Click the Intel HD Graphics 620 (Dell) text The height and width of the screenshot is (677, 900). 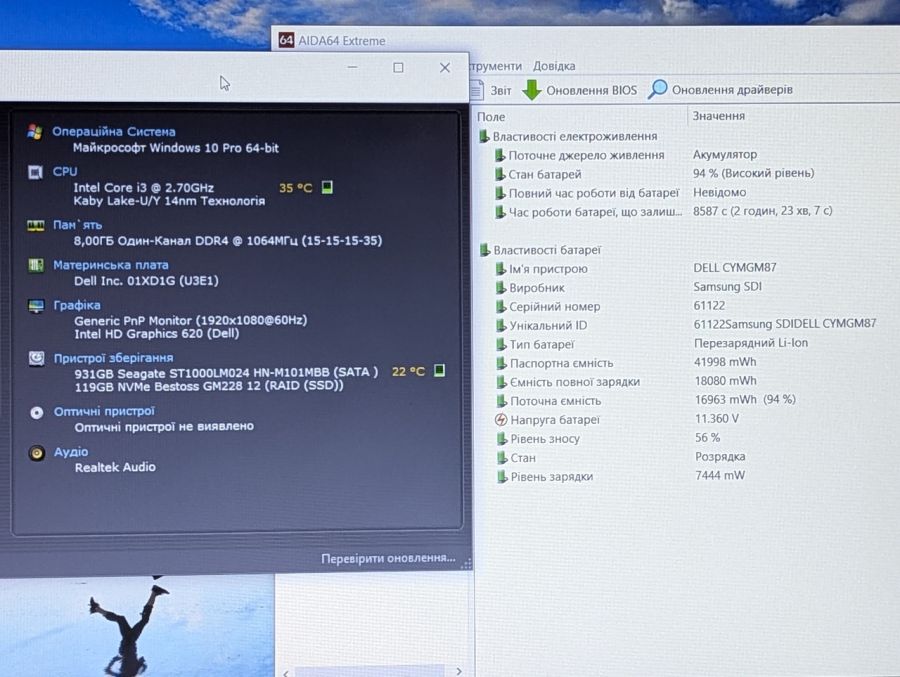(157, 334)
